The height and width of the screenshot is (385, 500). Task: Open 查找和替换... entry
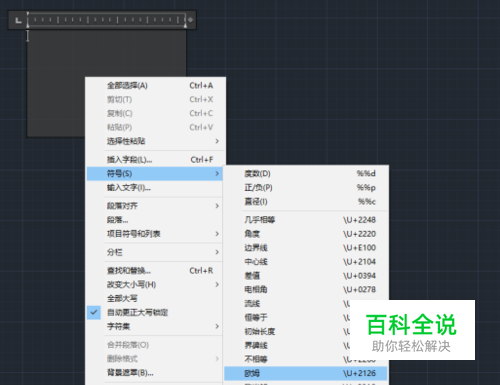155,271
